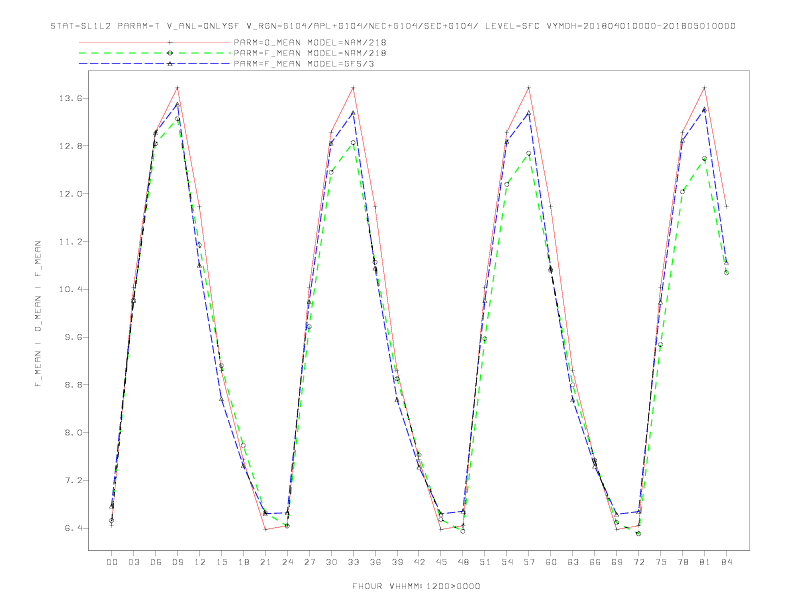Click x-axis forecast hour label 51
The width and height of the screenshot is (792, 612).
coord(485,562)
